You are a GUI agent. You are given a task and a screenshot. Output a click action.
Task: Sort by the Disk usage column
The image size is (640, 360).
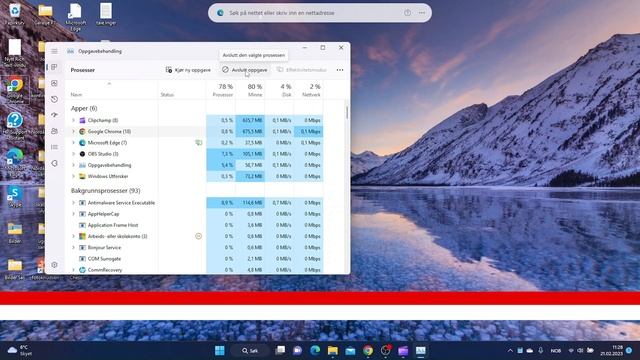pyautogui.click(x=279, y=90)
